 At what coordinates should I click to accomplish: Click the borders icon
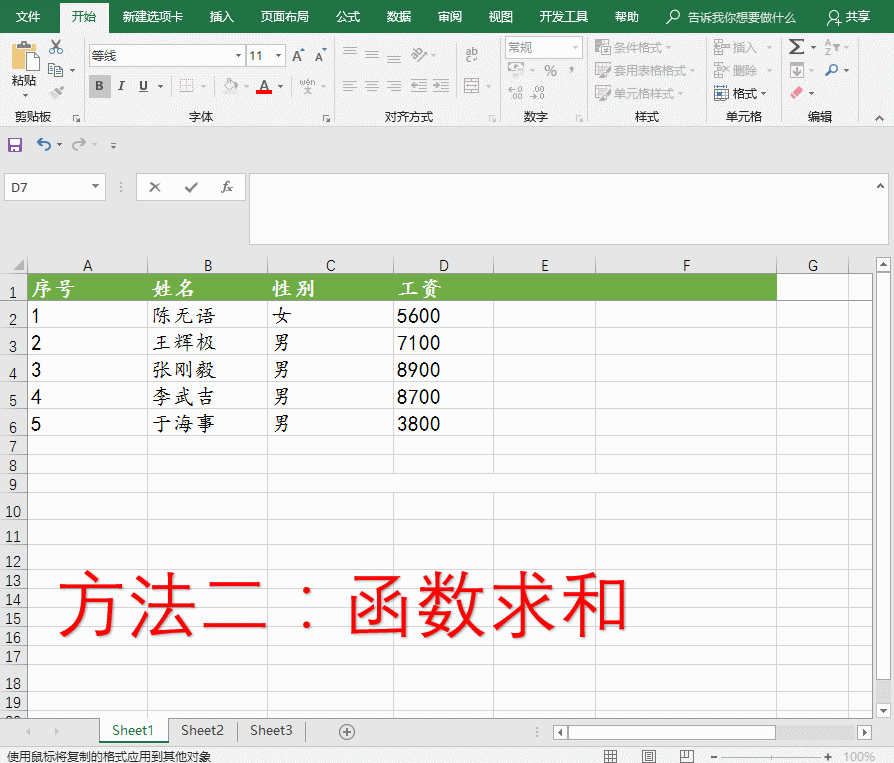click(x=186, y=86)
